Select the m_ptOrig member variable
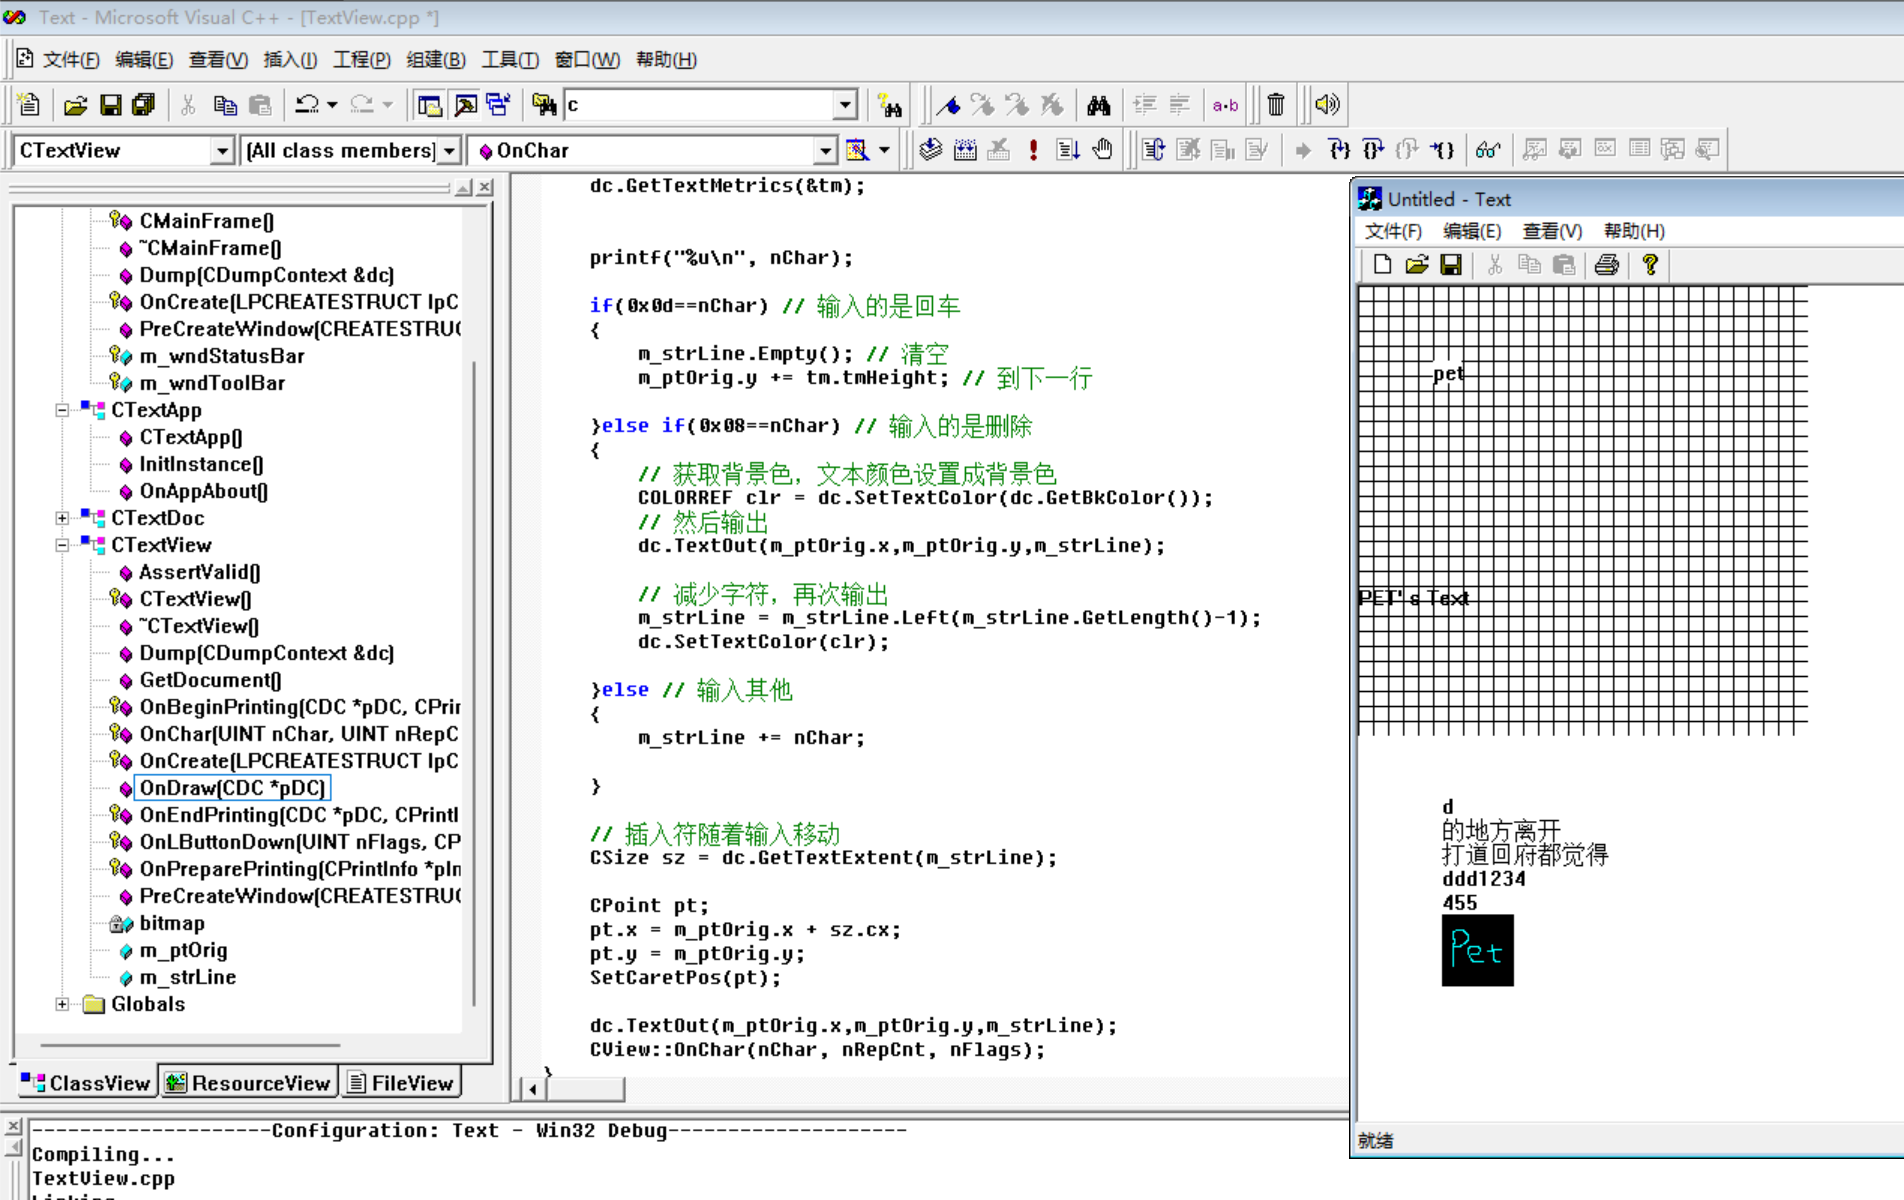Image resolution: width=1904 pixels, height=1200 pixels. (184, 950)
